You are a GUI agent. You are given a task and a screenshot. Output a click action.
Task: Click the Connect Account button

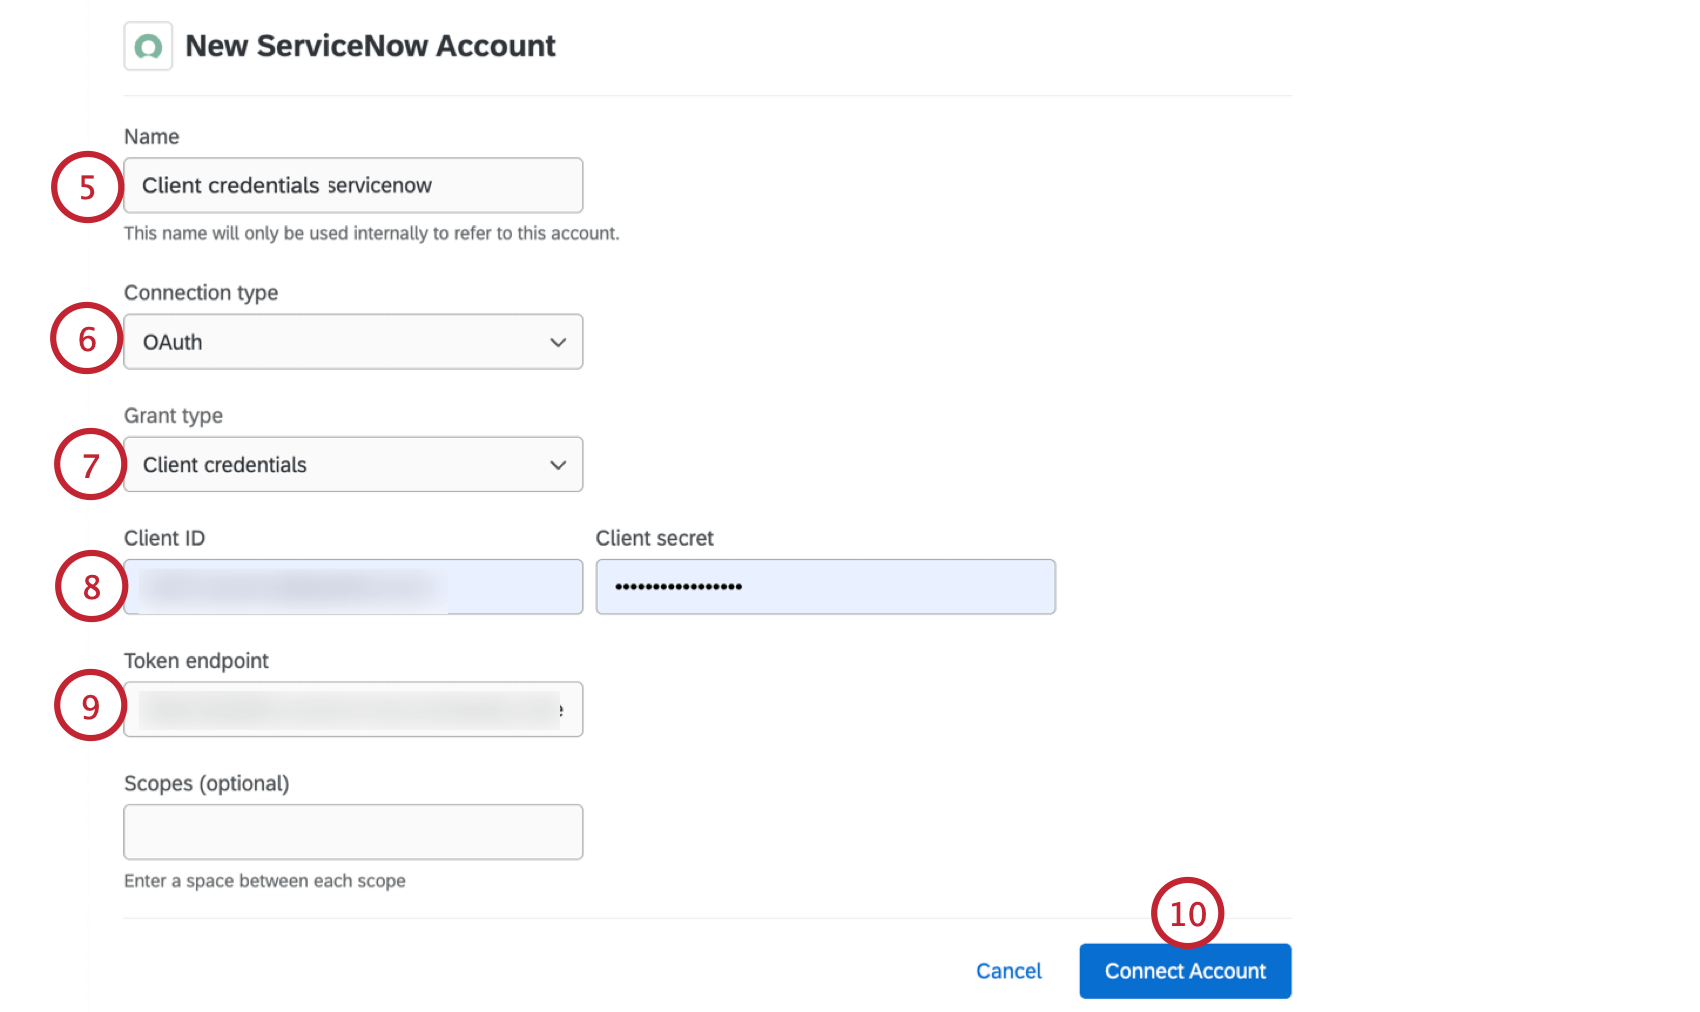point(1185,970)
